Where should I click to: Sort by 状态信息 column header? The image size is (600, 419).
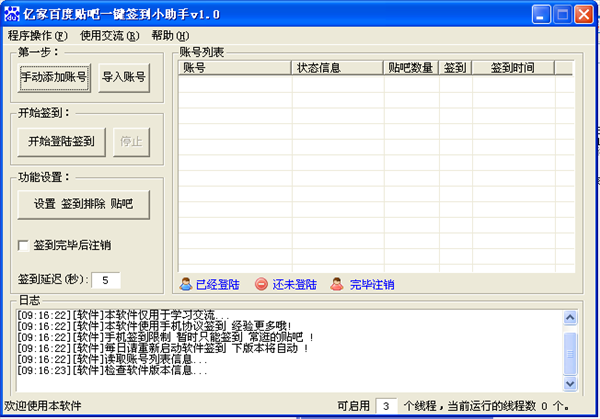point(338,68)
